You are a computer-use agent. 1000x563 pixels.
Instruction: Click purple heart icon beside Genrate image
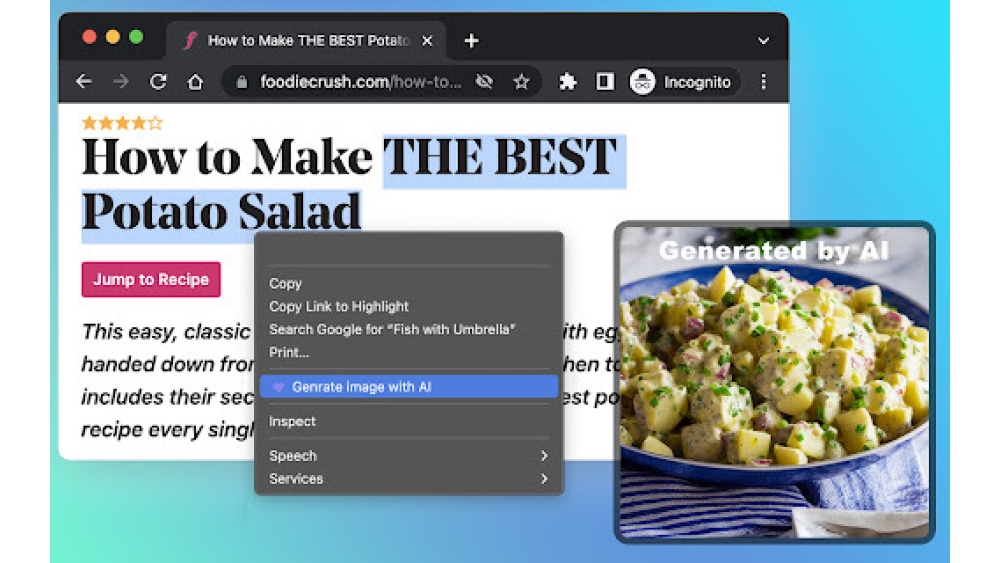(278, 387)
